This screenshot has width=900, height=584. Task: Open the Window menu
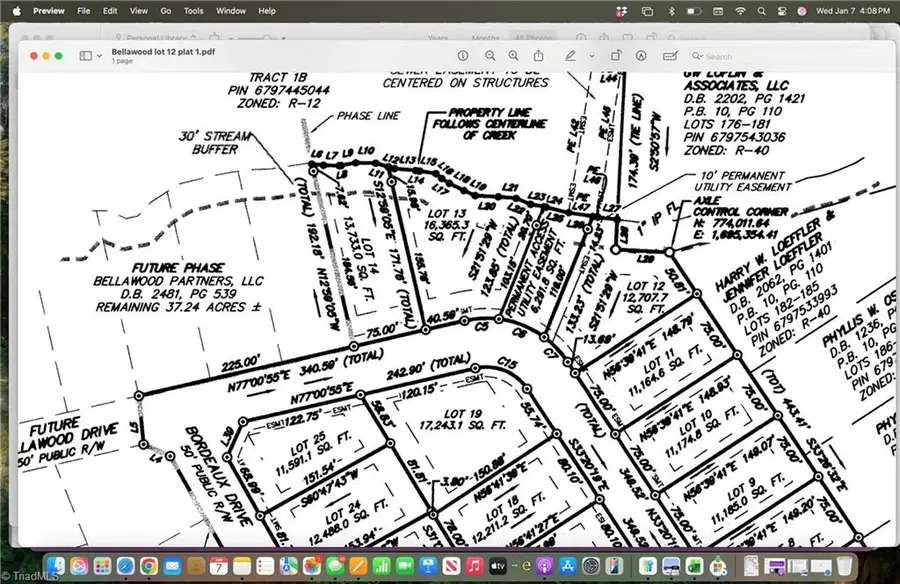coord(230,11)
